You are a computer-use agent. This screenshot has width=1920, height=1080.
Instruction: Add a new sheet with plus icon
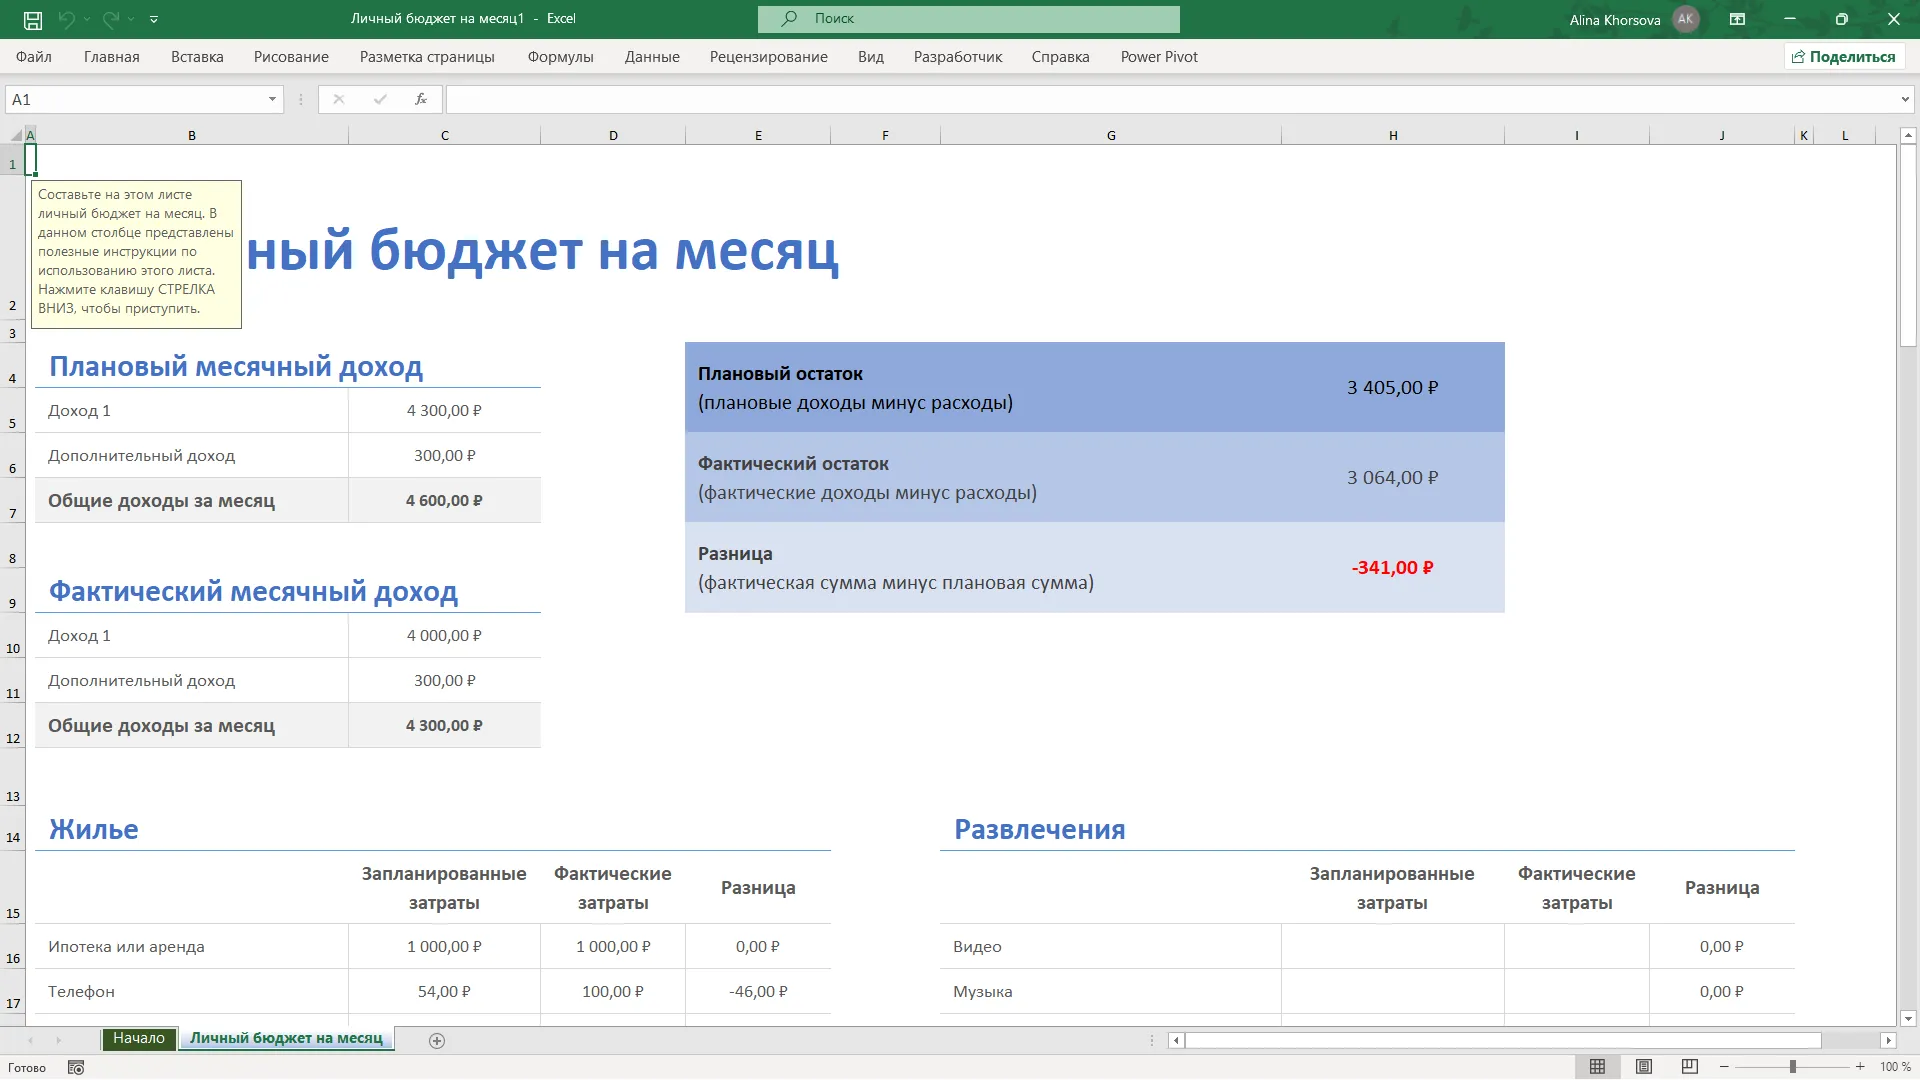coord(437,1041)
